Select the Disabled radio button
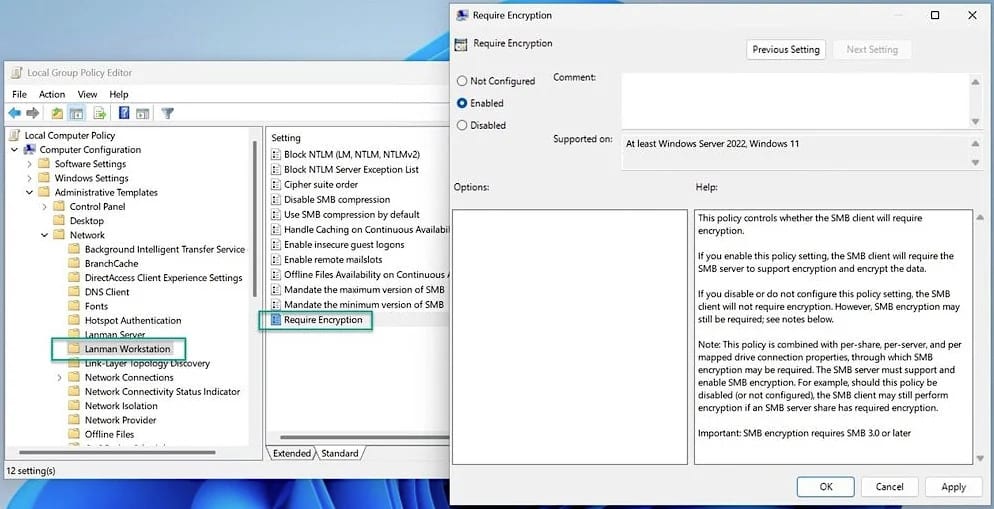994x509 pixels. pos(462,126)
